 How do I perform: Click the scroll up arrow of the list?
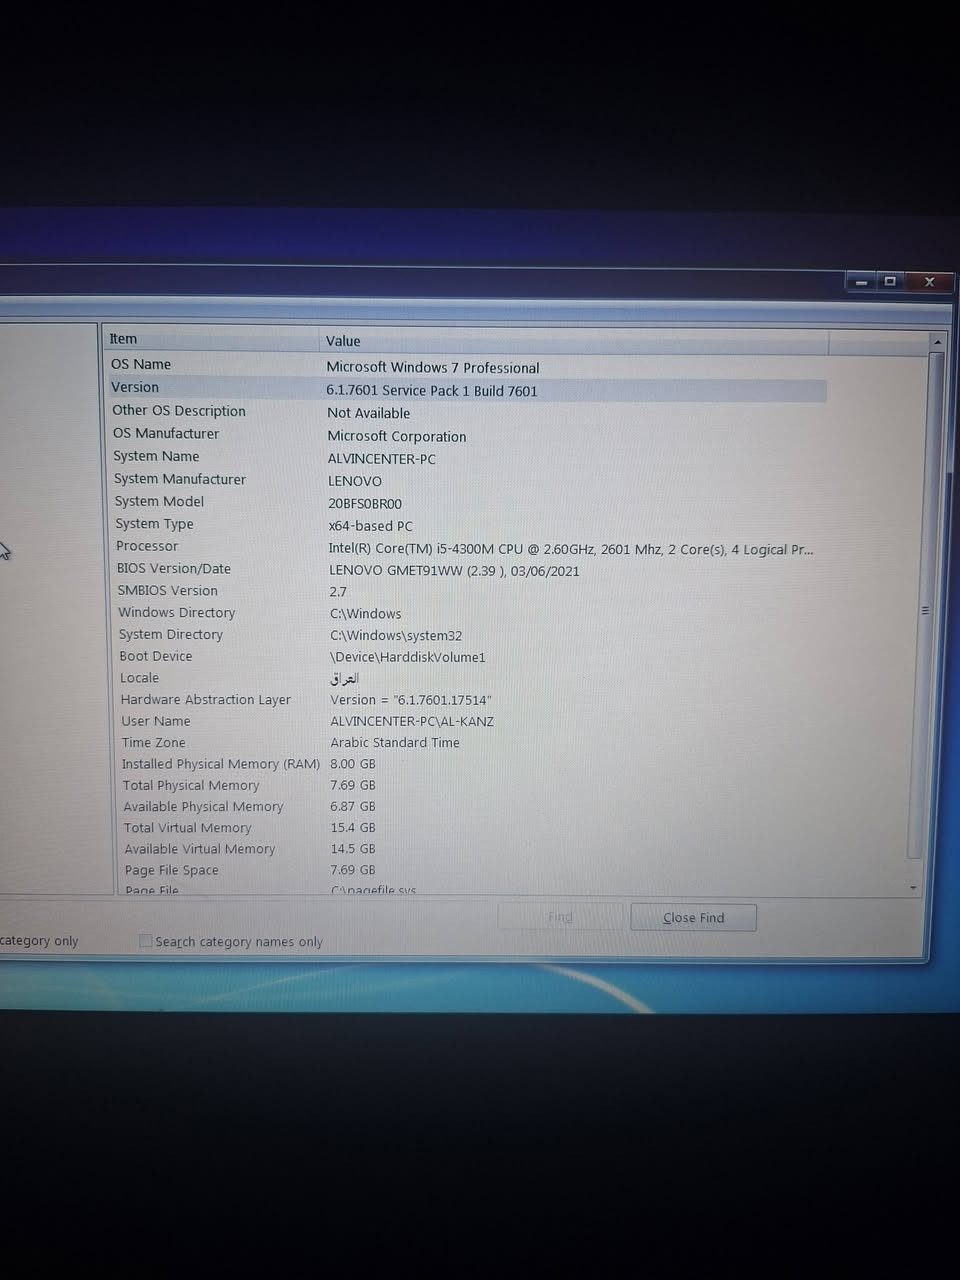937,342
